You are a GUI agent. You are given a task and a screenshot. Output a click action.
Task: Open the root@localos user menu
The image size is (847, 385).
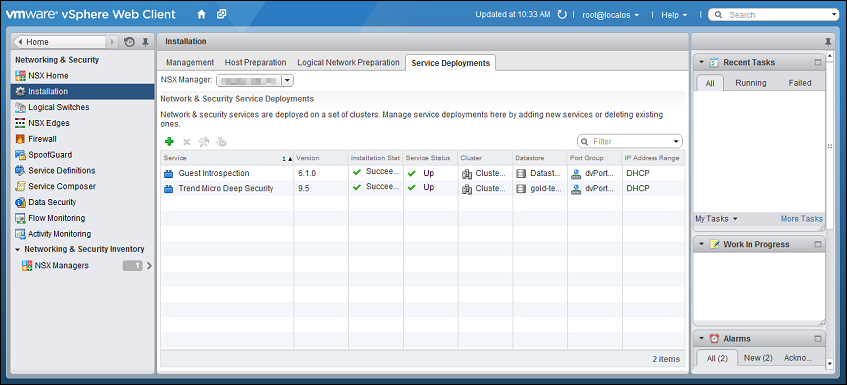611,15
